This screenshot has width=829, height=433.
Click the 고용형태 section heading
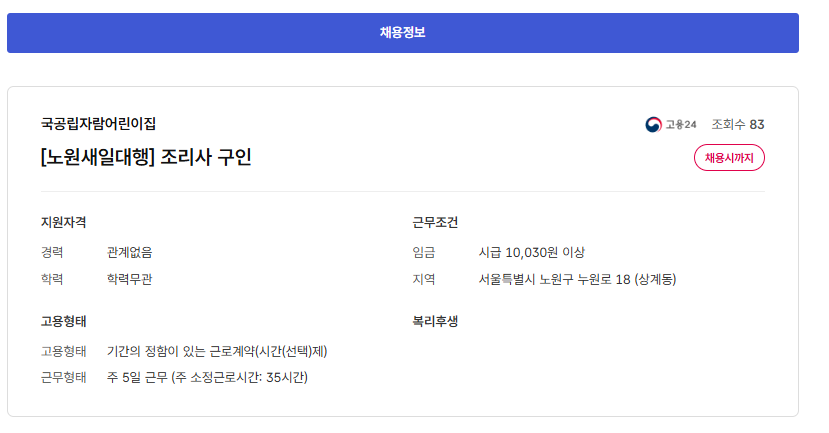[x=62, y=322]
